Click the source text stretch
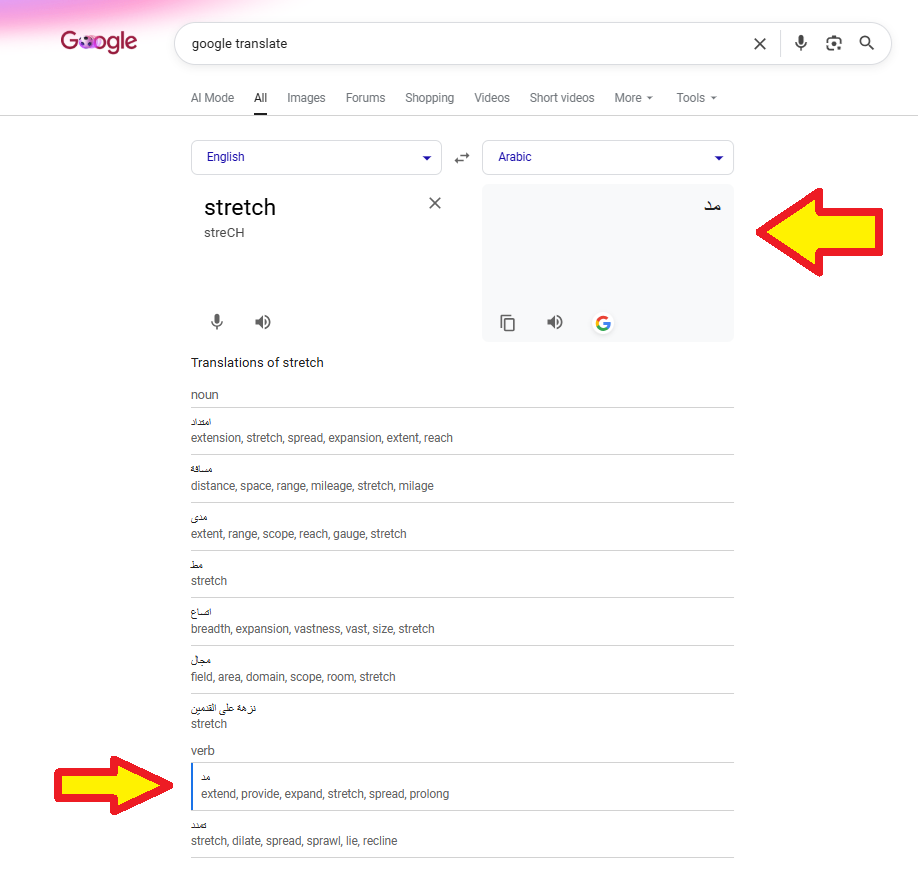 coord(239,207)
